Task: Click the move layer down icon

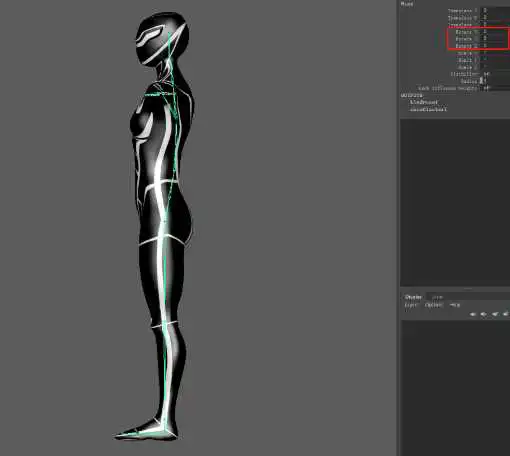Action: [x=483, y=314]
